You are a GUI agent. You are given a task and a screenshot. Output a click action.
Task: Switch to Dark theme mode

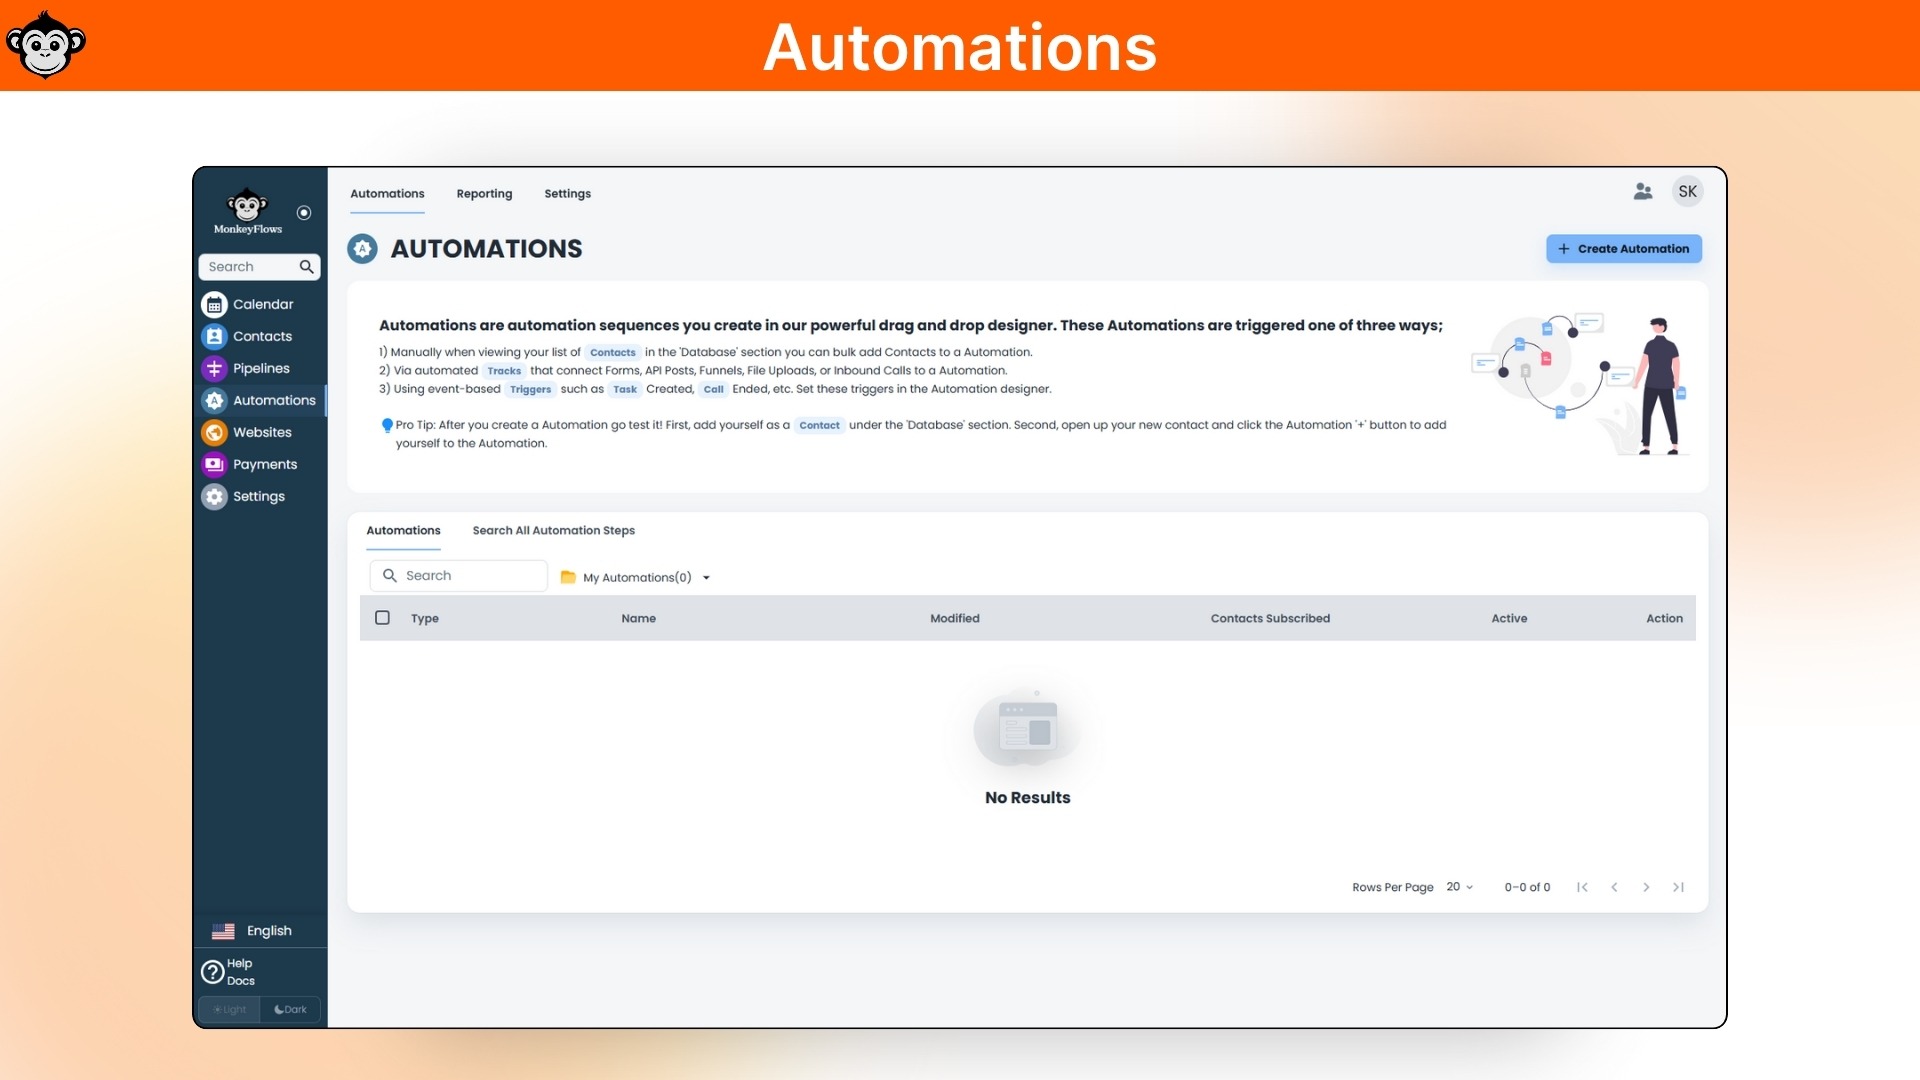pos(290,1009)
